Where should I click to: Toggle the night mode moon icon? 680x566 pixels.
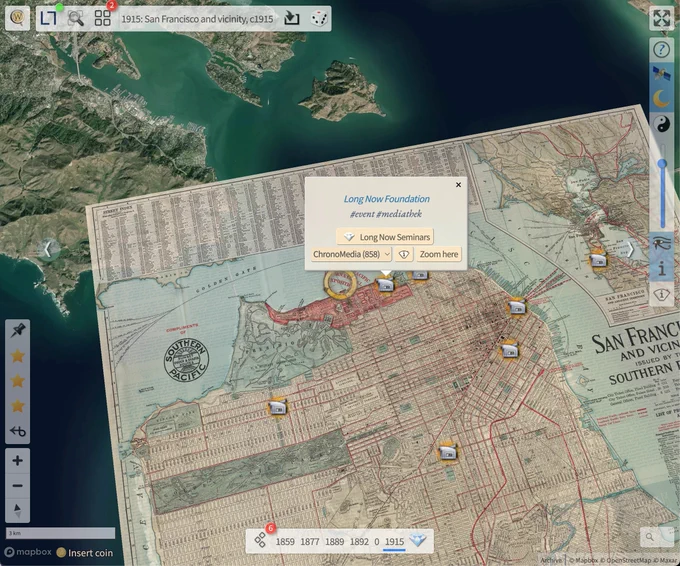(661, 99)
